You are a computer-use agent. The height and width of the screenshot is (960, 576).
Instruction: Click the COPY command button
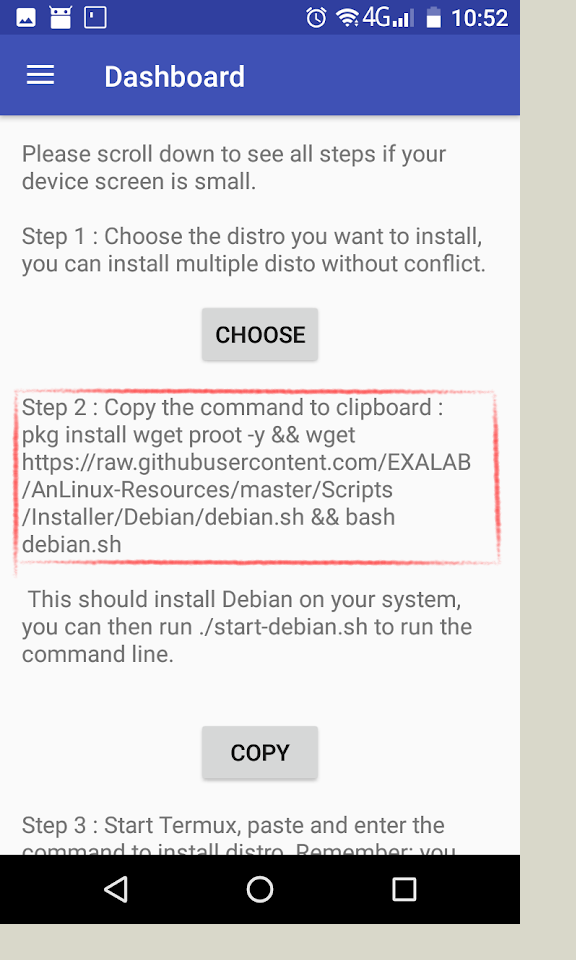(x=260, y=752)
